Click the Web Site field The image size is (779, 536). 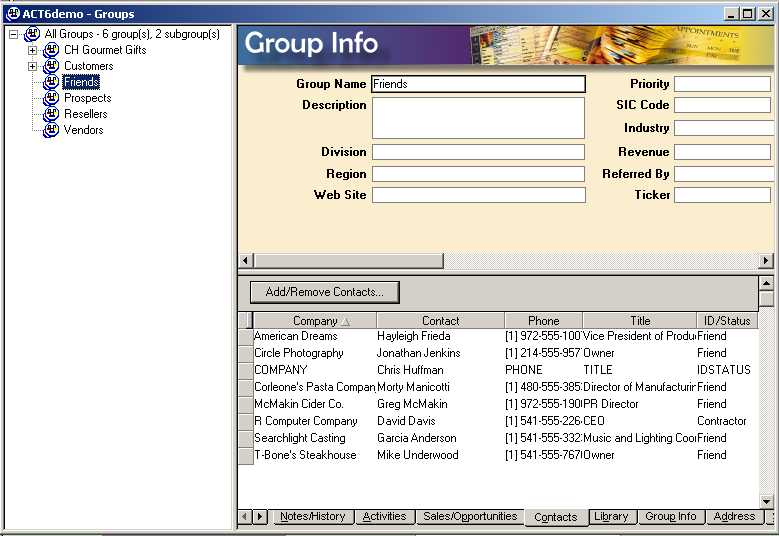click(x=478, y=195)
